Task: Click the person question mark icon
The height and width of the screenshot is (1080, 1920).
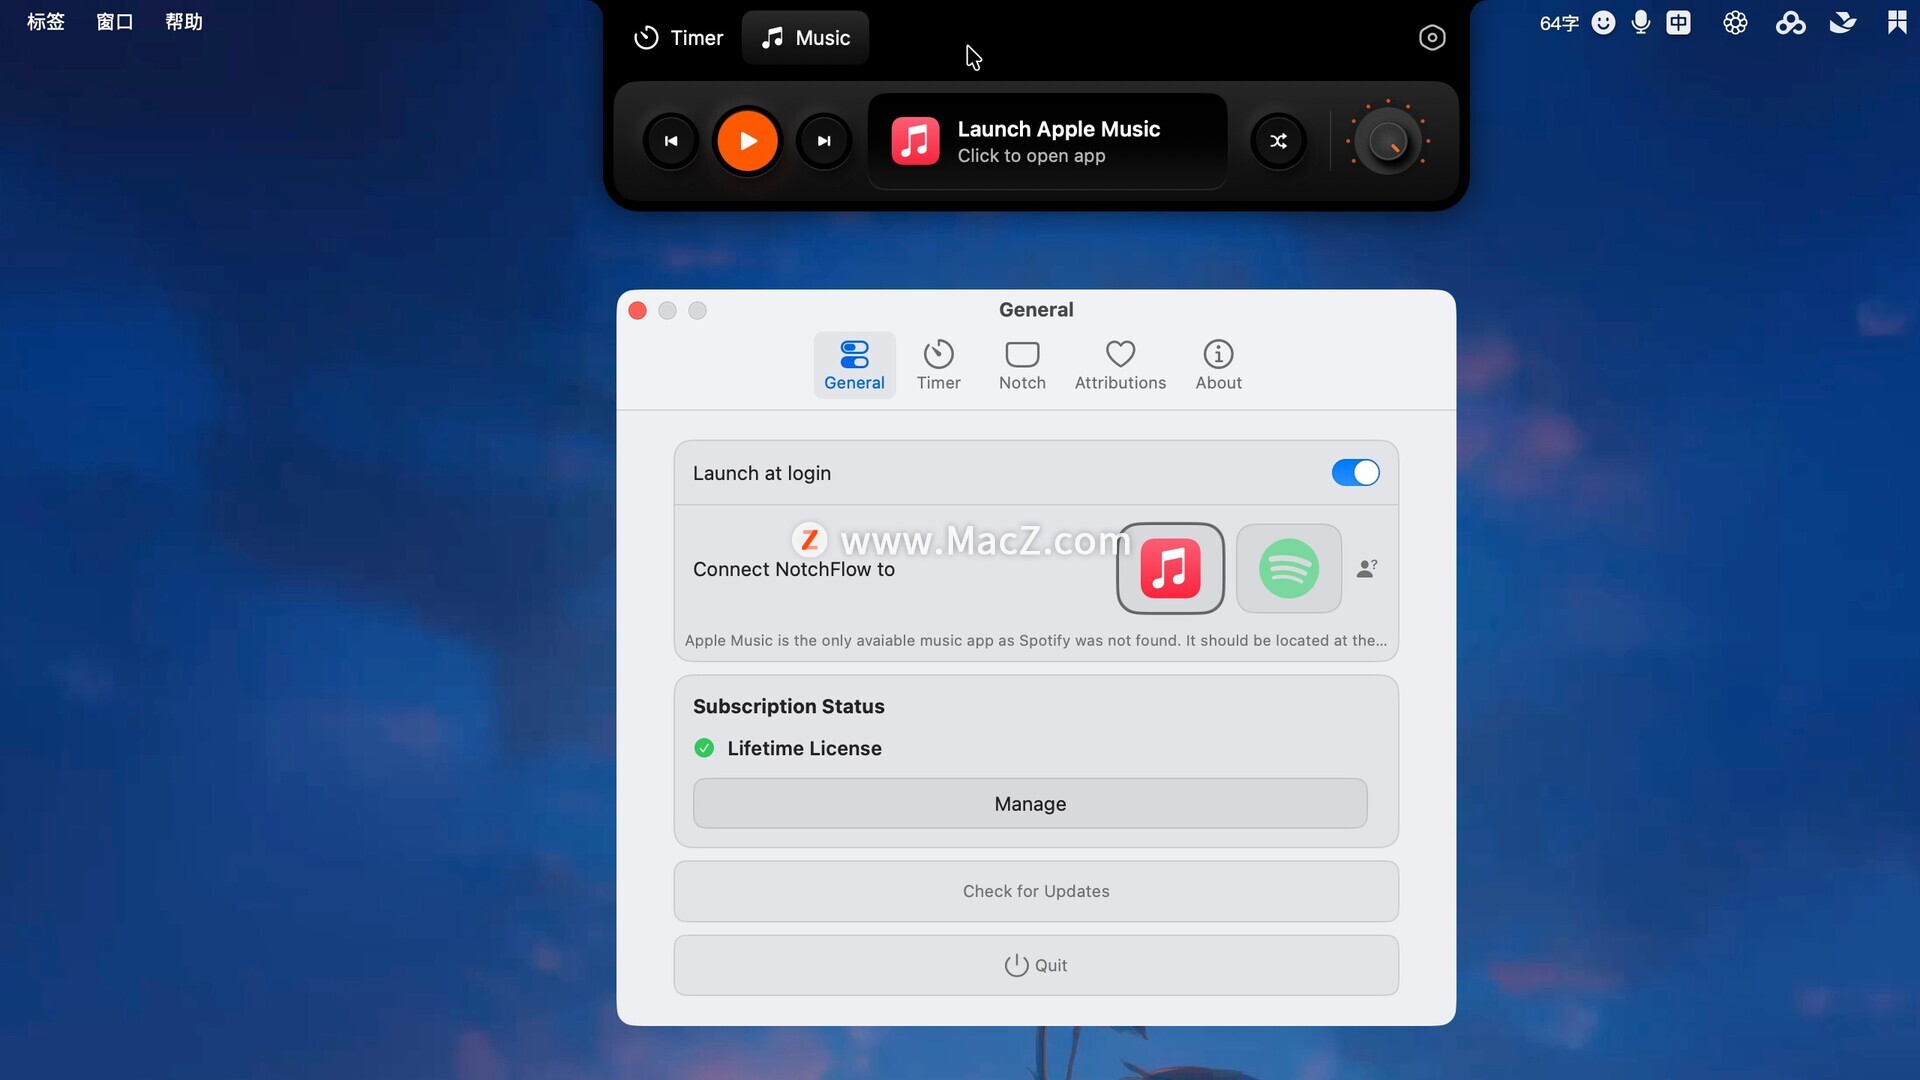Action: click(x=1367, y=568)
